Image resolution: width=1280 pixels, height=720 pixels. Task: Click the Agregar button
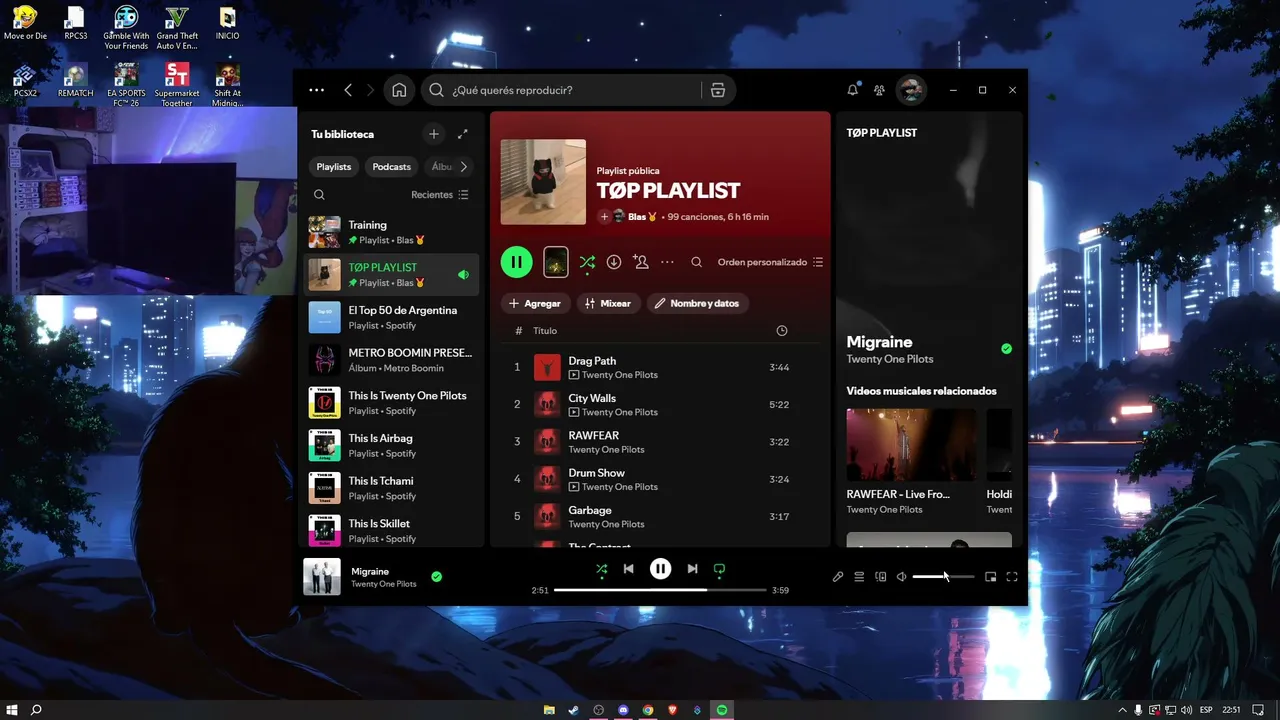click(535, 303)
